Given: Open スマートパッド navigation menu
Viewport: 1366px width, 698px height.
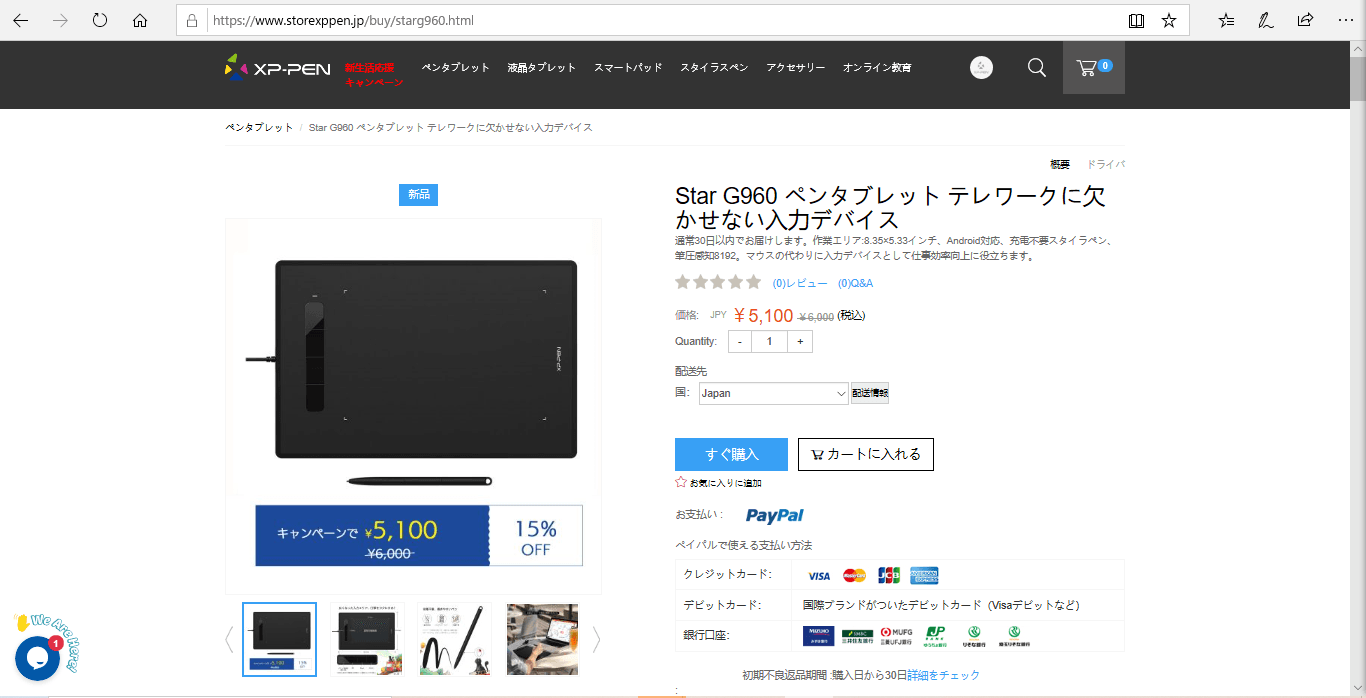Looking at the screenshot, I should pos(628,68).
